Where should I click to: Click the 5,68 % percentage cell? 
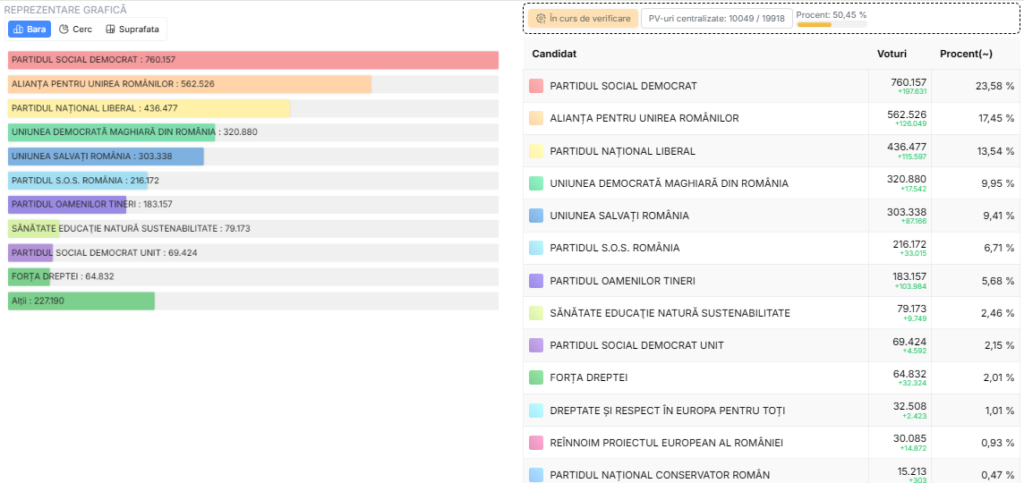pyautogui.click(x=977, y=281)
